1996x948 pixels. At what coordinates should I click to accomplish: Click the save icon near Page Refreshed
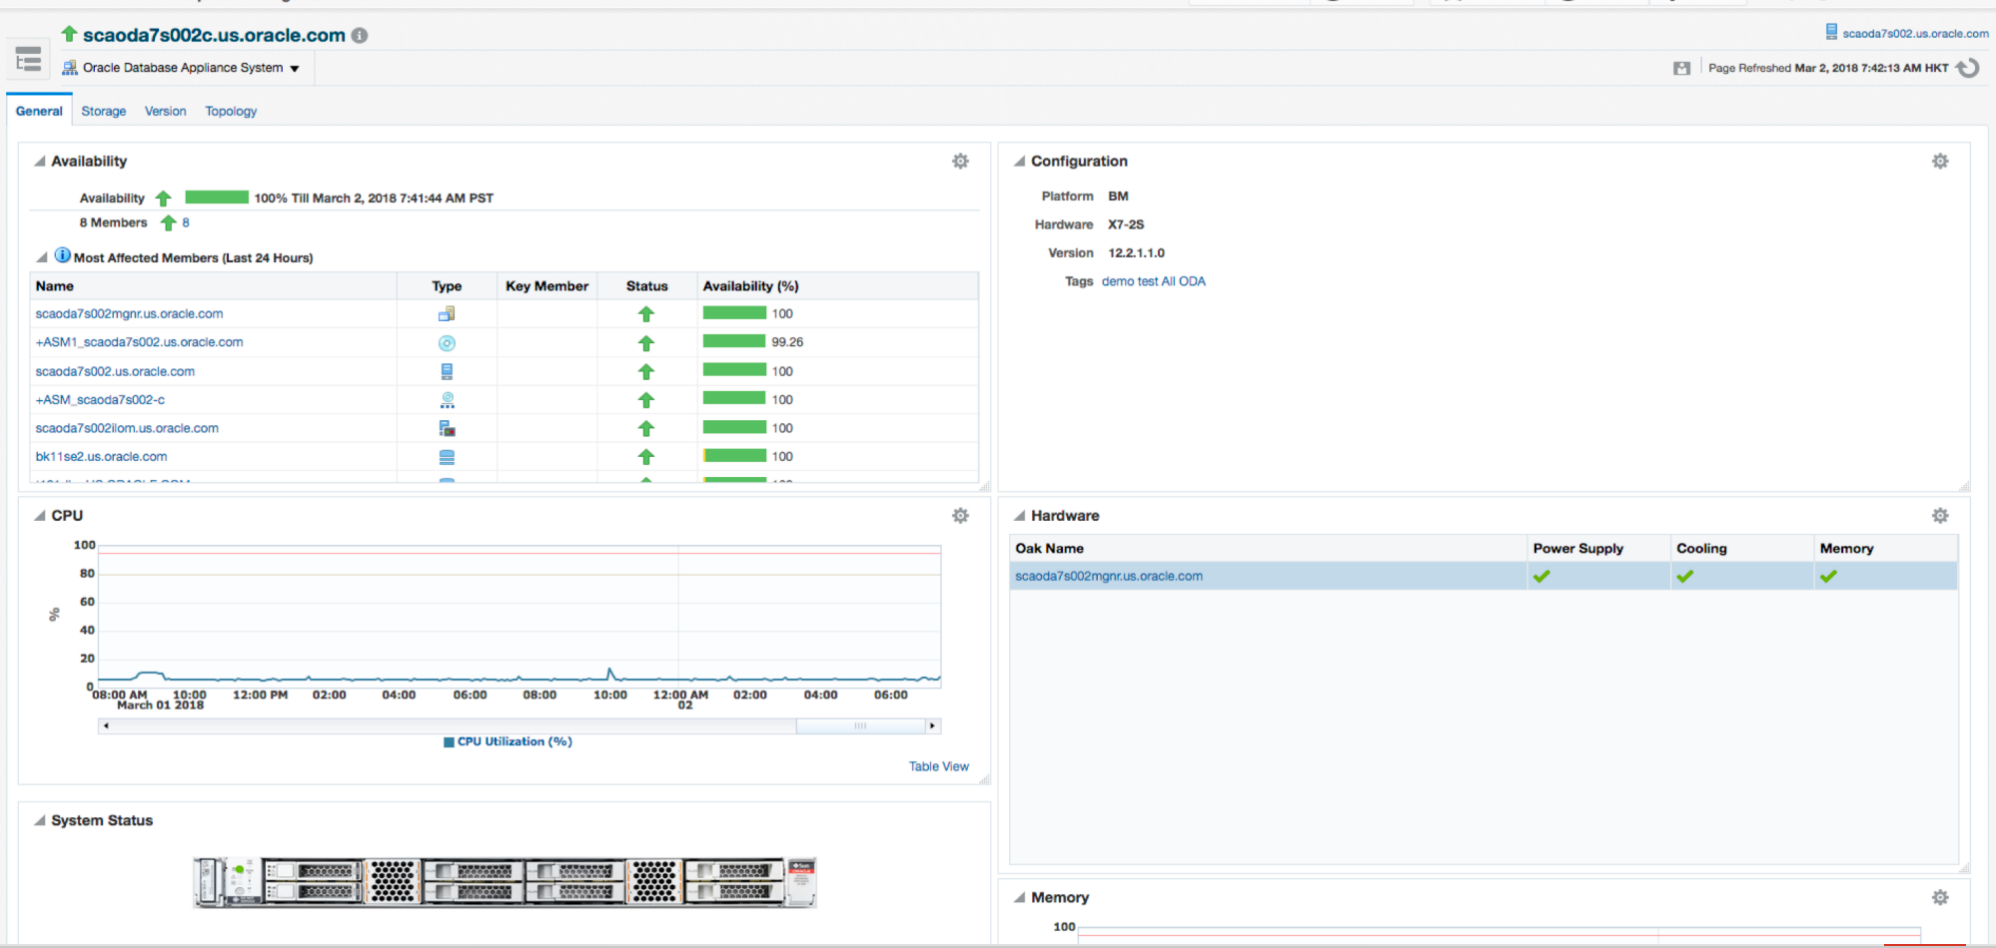[x=1682, y=68]
